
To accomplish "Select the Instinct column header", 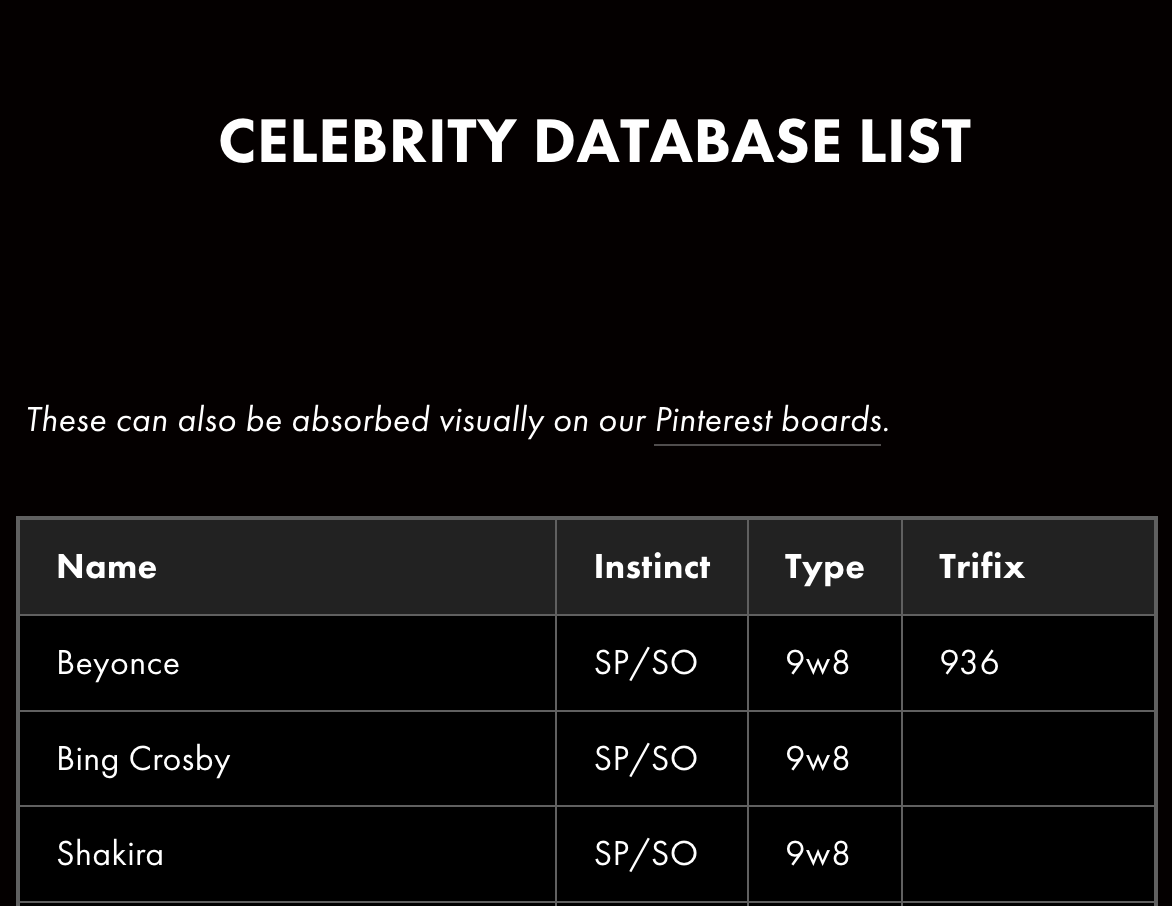I will 651,567.
